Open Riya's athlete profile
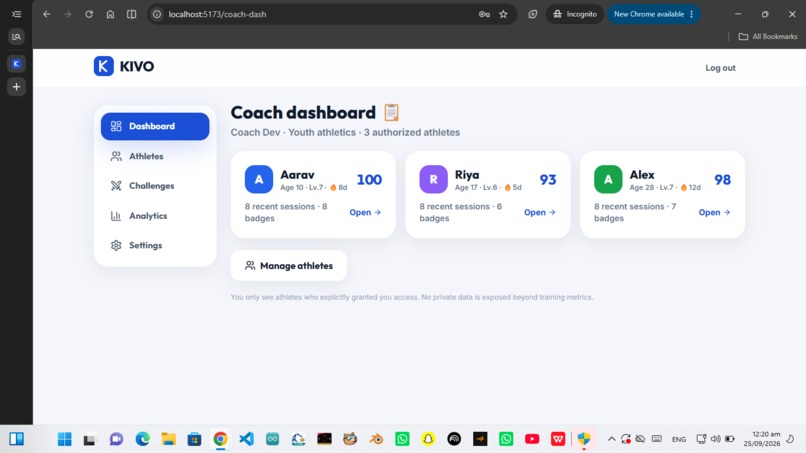The image size is (806, 453). 540,212
